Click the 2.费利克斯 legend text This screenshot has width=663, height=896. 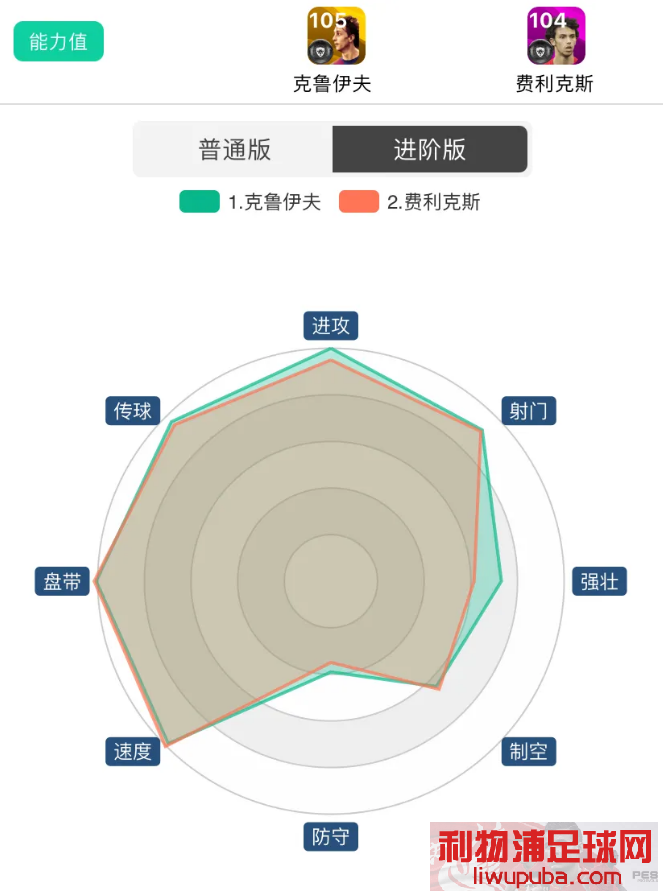pyautogui.click(x=434, y=202)
